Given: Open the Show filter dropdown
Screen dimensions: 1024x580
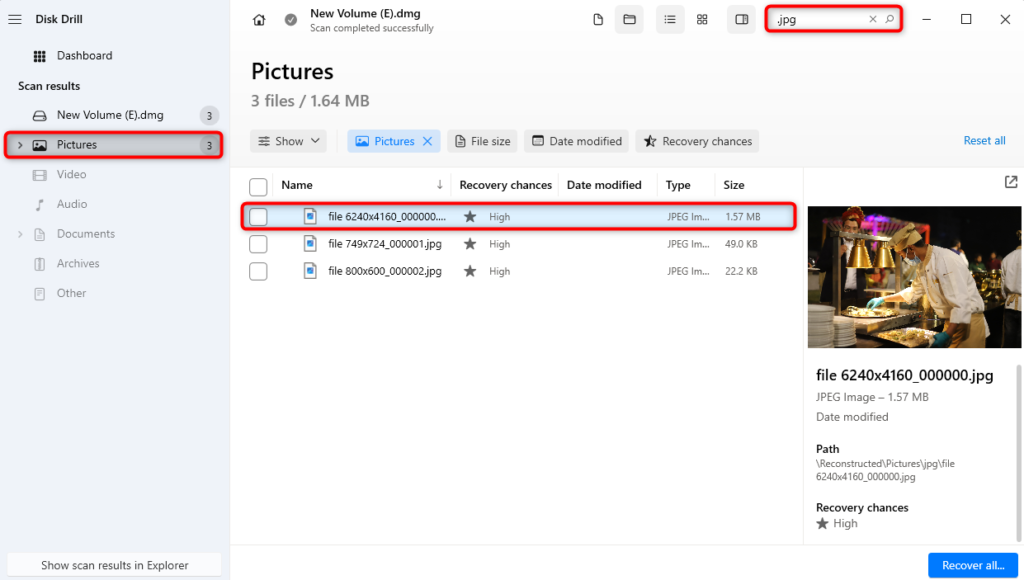Looking at the screenshot, I should pos(288,141).
